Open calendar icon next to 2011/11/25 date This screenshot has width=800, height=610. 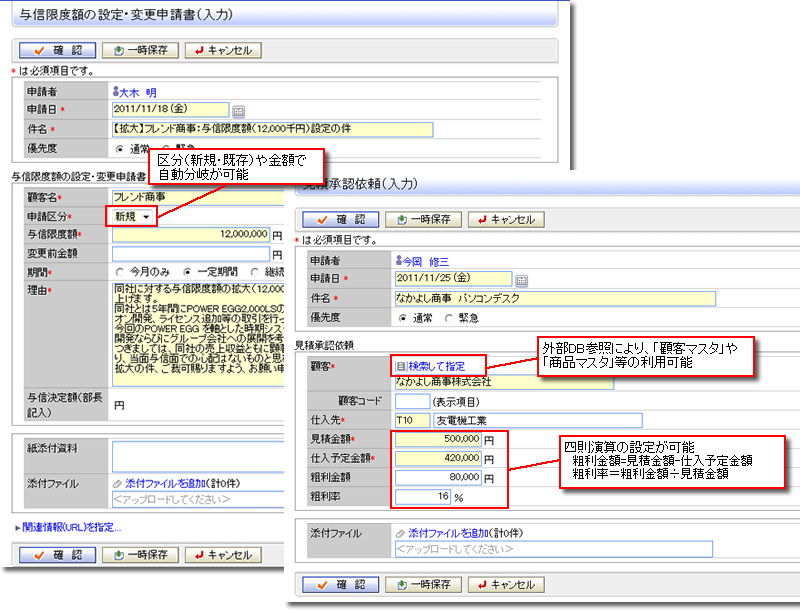click(521, 281)
